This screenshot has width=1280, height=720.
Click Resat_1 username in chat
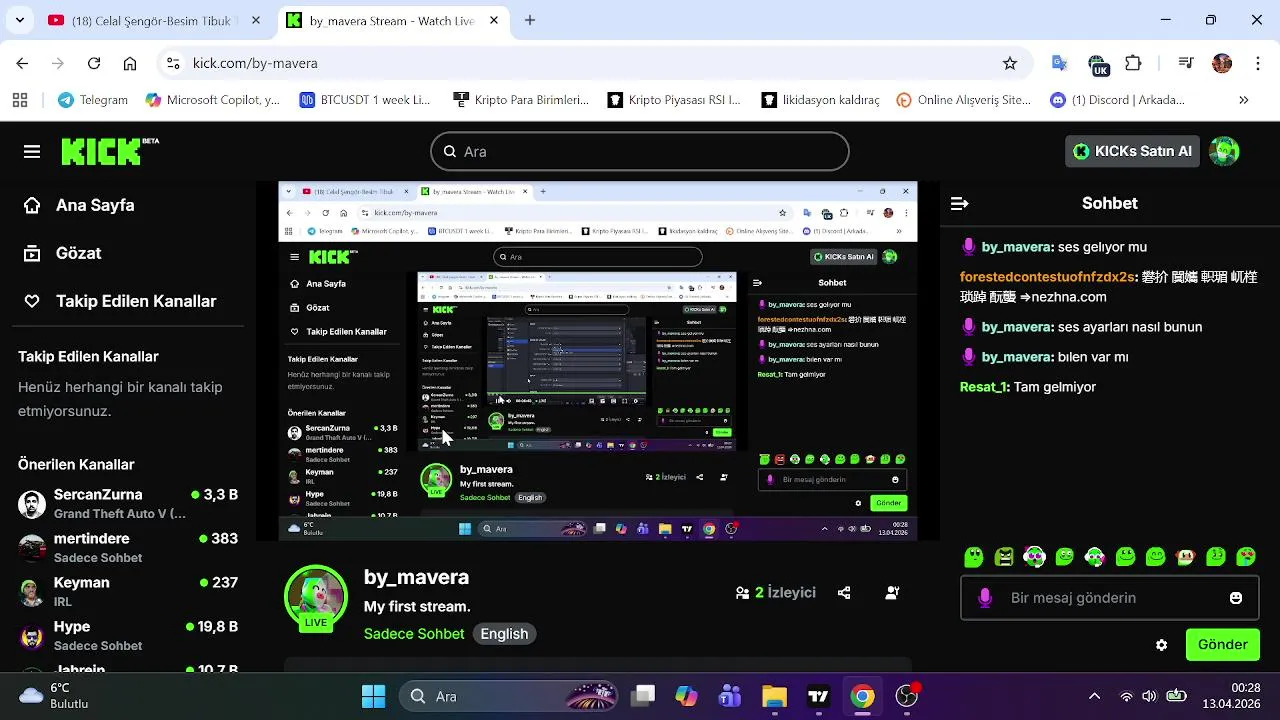(x=984, y=387)
